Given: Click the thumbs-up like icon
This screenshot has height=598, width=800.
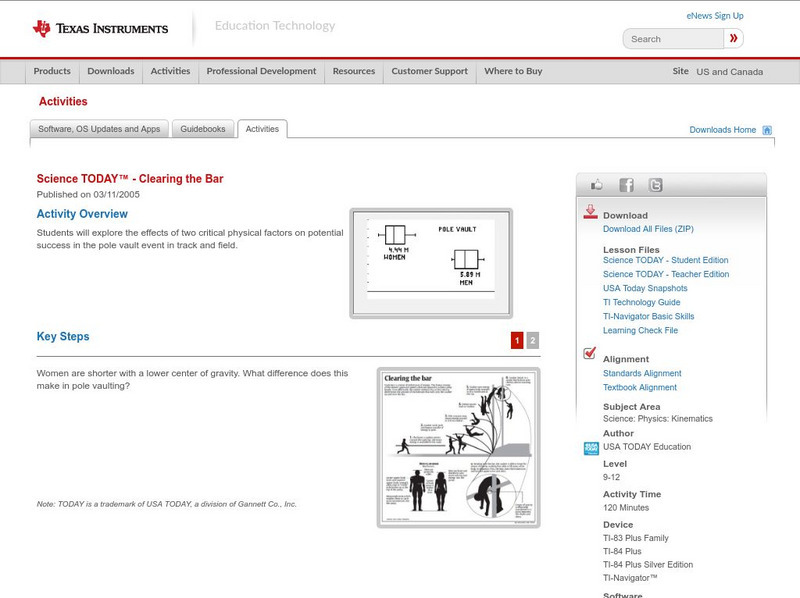Looking at the screenshot, I should (596, 185).
